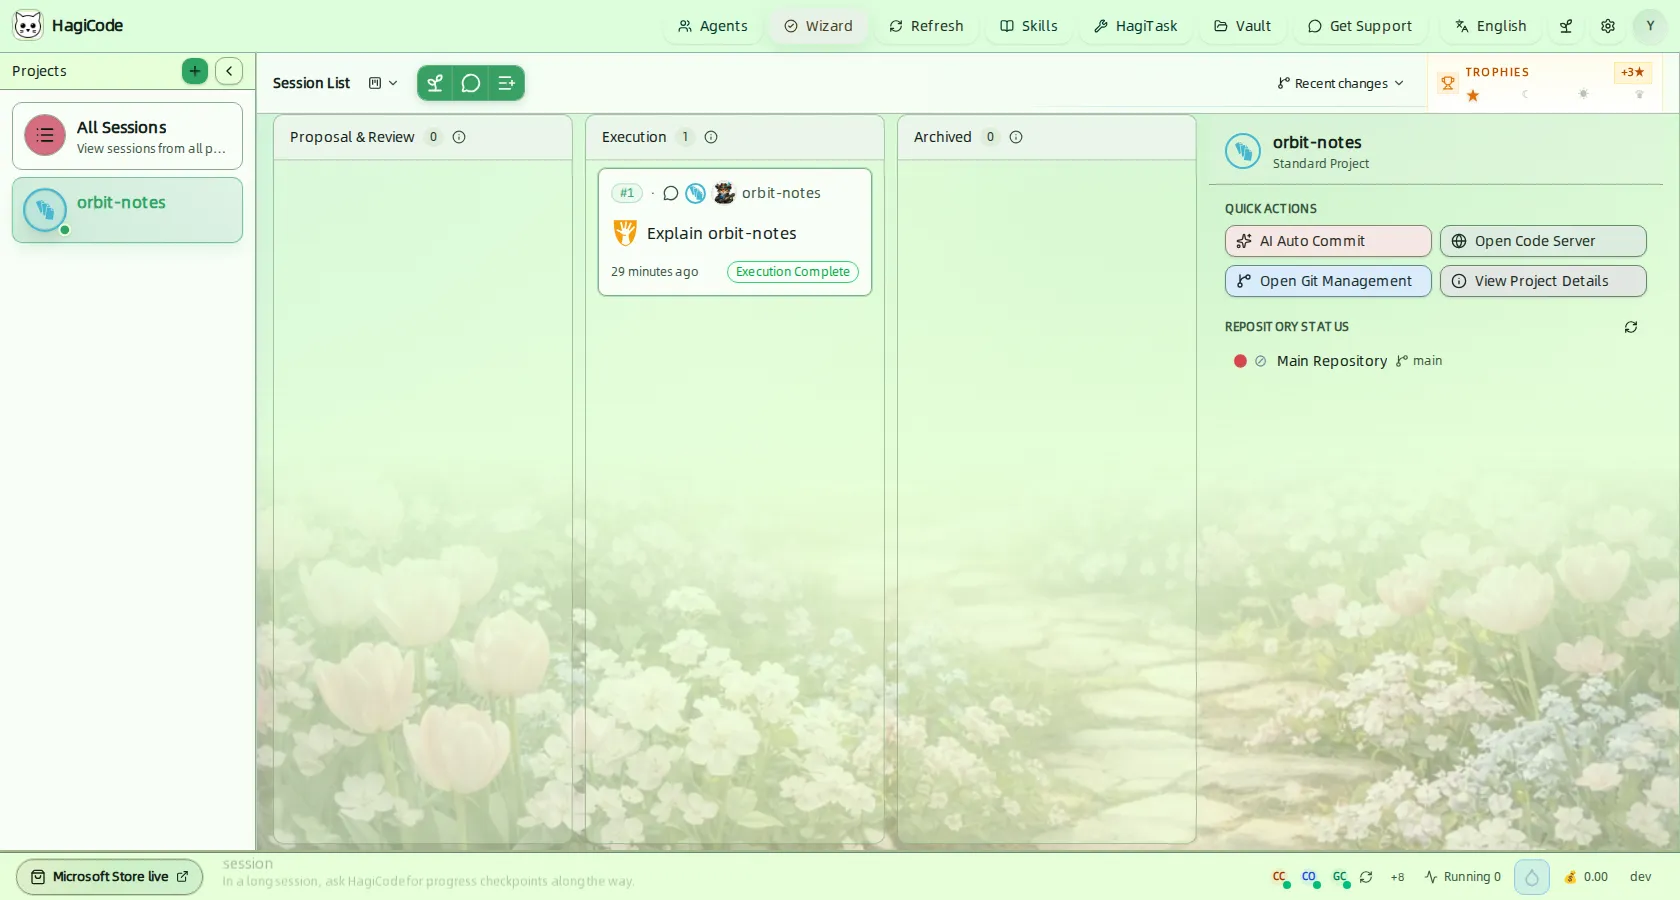
Task: Click the sprout icon in the top bar
Action: (x=1567, y=26)
